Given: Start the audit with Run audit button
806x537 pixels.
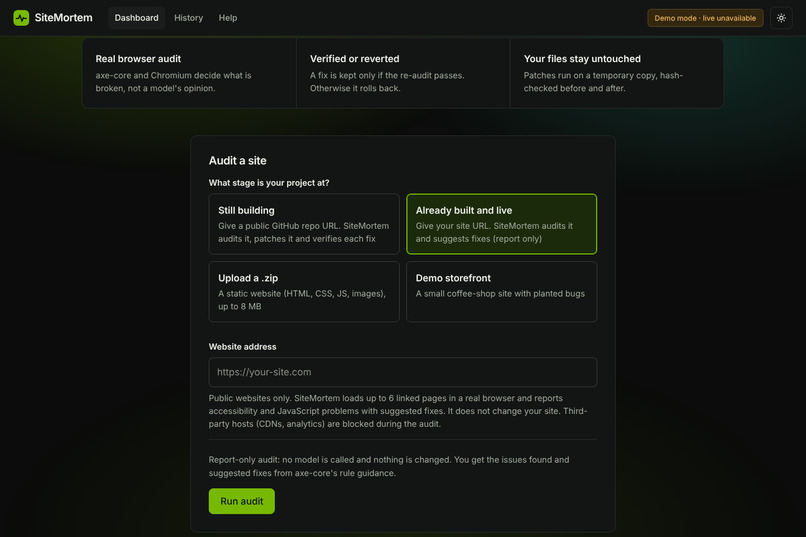Looking at the screenshot, I should click(x=242, y=501).
